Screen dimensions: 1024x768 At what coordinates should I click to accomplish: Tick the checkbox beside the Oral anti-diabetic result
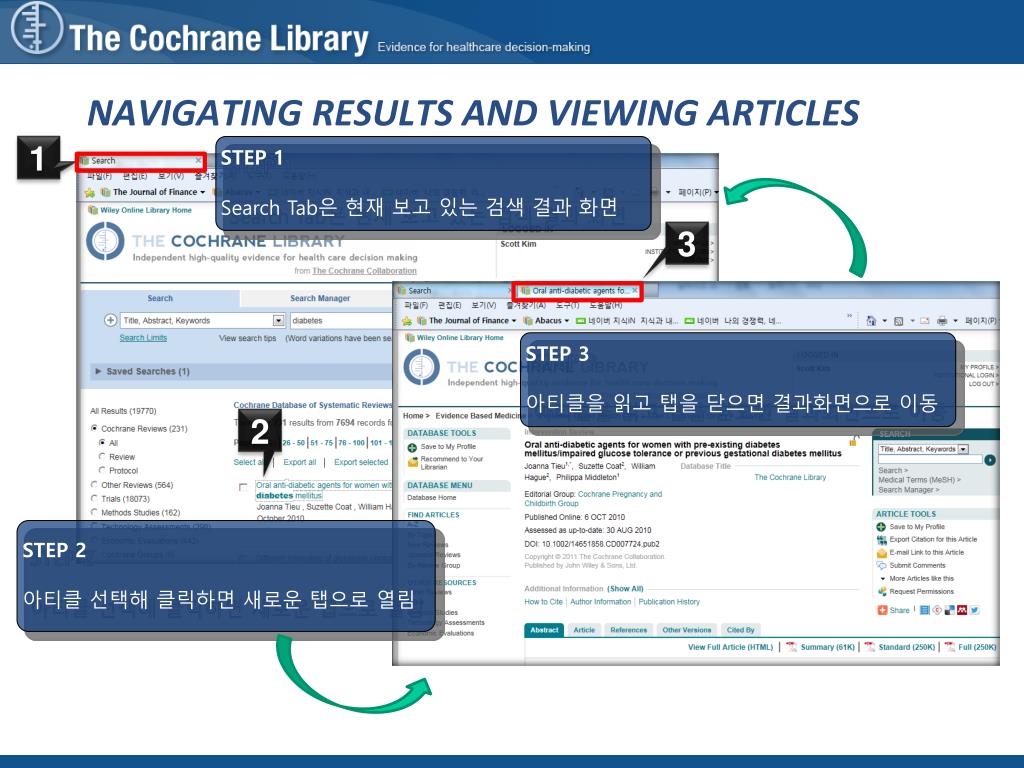[x=243, y=487]
